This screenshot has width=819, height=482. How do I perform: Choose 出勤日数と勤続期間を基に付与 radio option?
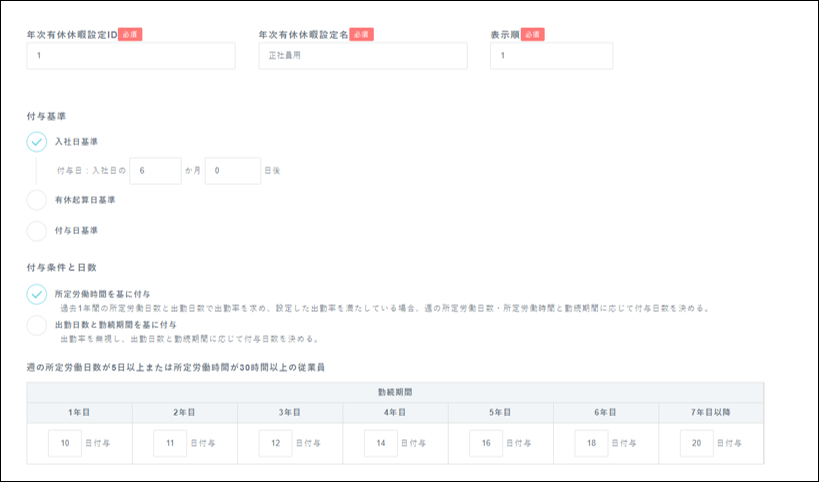pos(37,325)
